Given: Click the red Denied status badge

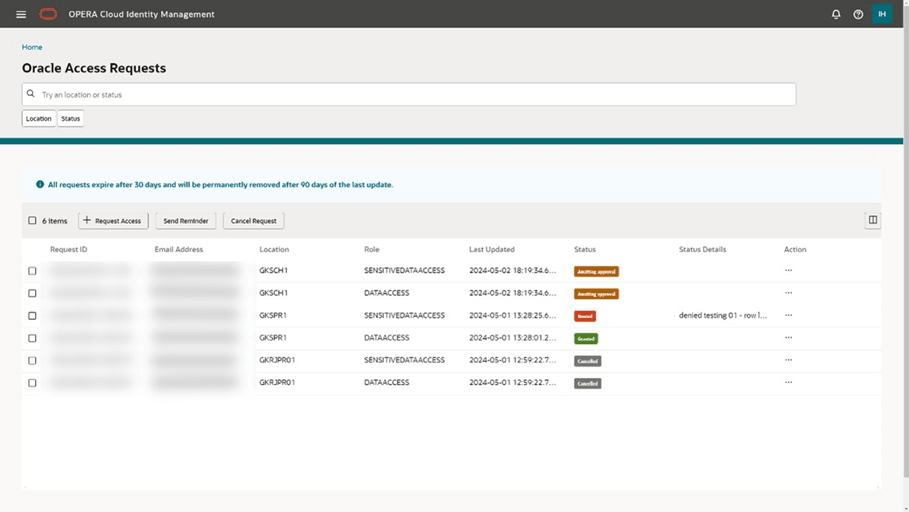Looking at the screenshot, I should (x=585, y=316).
